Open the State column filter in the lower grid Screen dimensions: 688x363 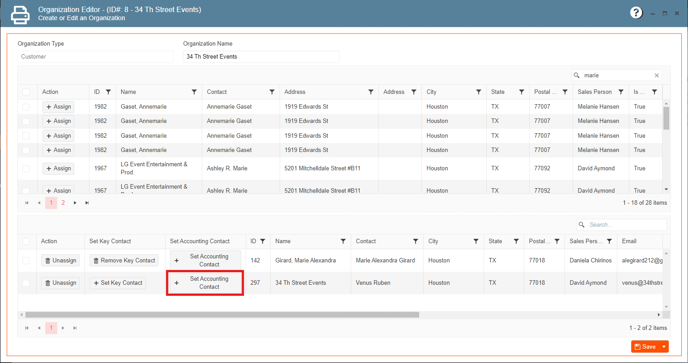516,241
